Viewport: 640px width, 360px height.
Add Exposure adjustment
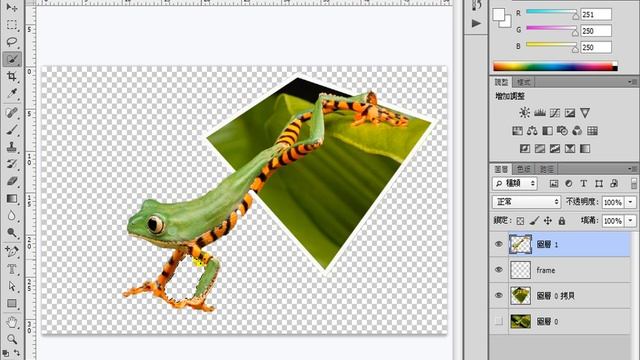[x=570, y=113]
